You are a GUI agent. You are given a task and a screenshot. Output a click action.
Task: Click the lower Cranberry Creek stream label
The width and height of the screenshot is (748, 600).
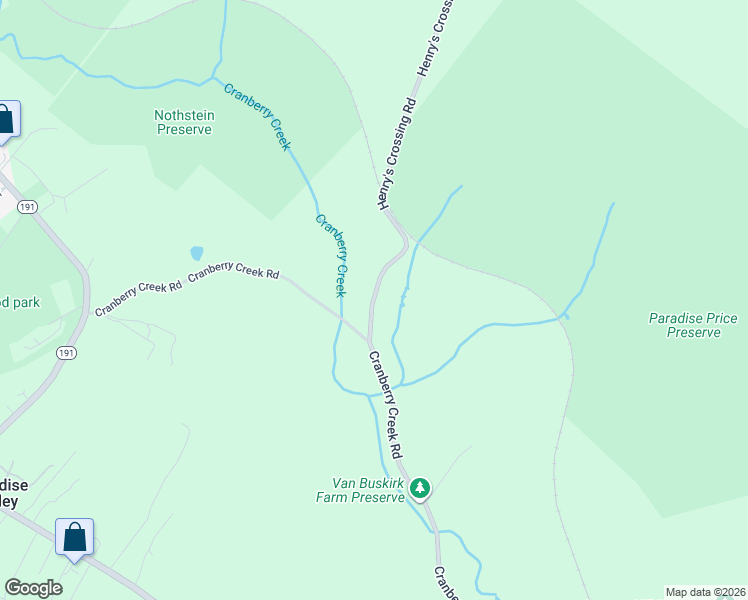[331, 256]
